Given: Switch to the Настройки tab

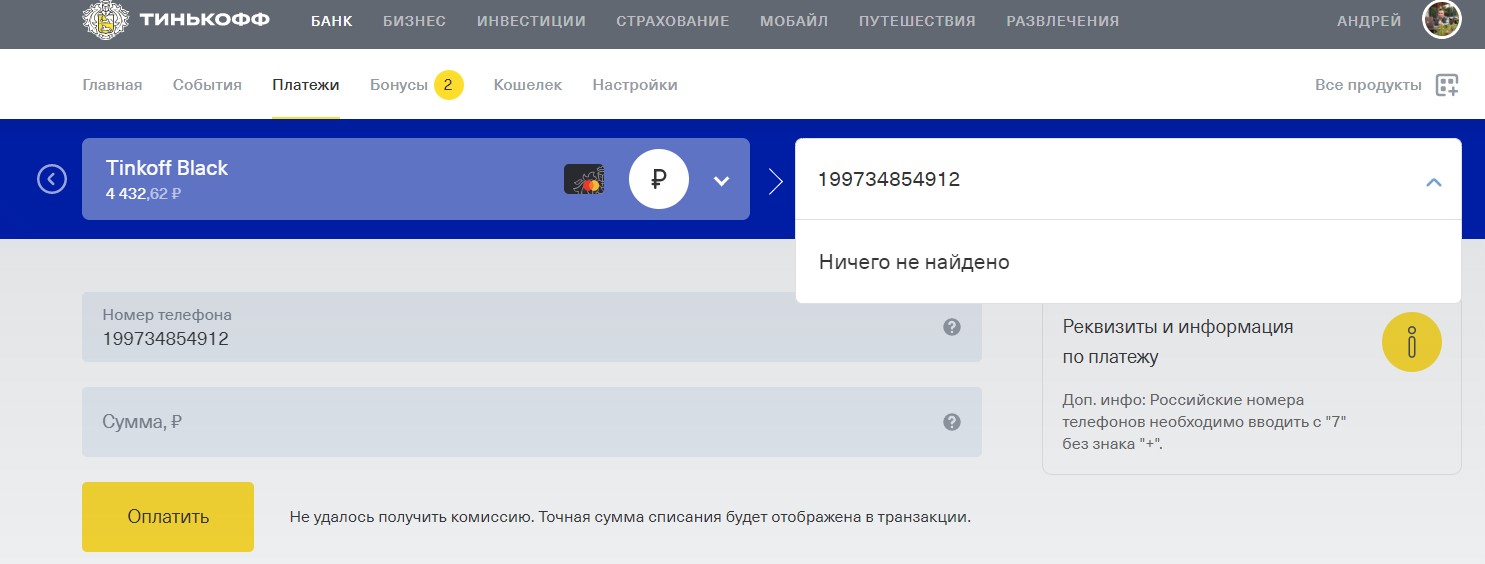Looking at the screenshot, I should coord(635,85).
